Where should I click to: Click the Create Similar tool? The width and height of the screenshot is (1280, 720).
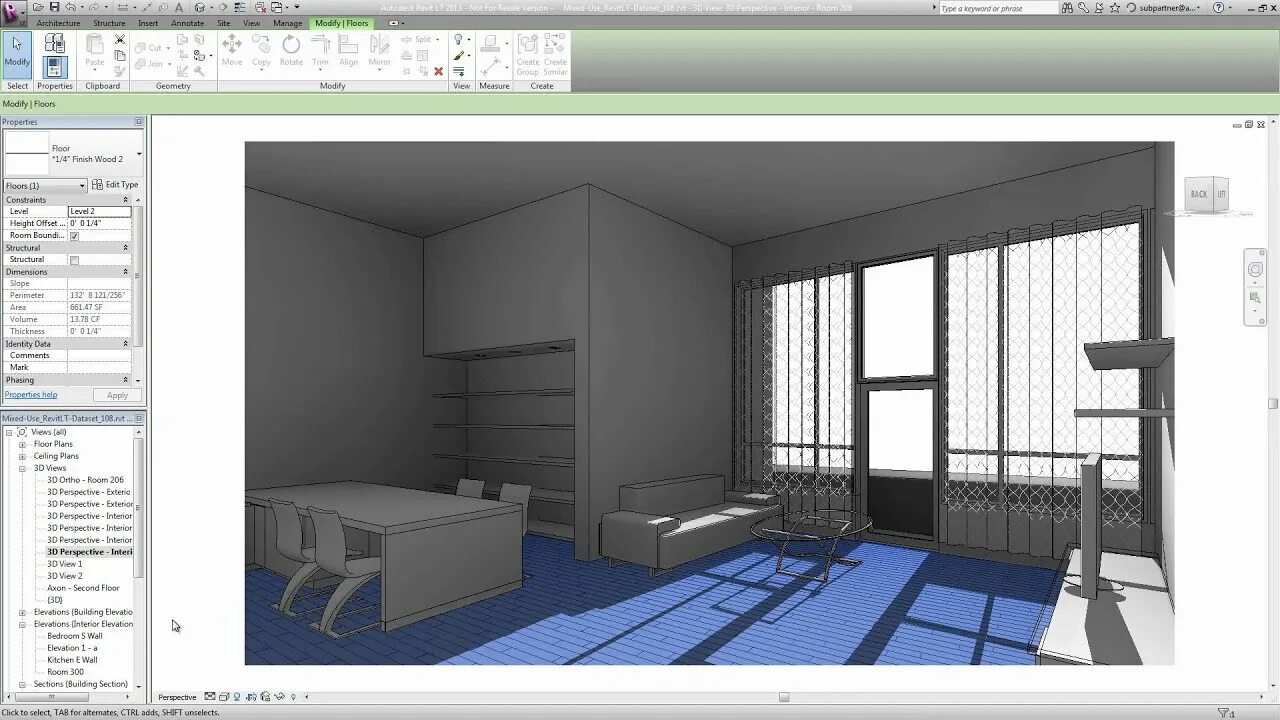(555, 54)
